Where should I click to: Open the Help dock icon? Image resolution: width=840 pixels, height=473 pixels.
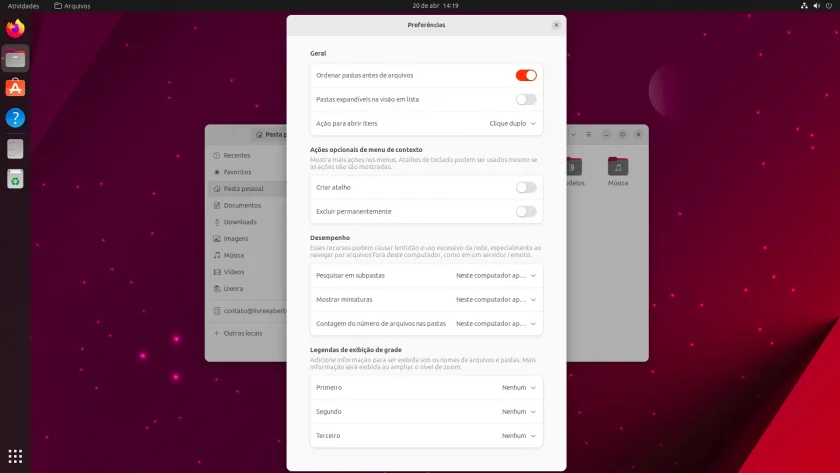[15, 118]
